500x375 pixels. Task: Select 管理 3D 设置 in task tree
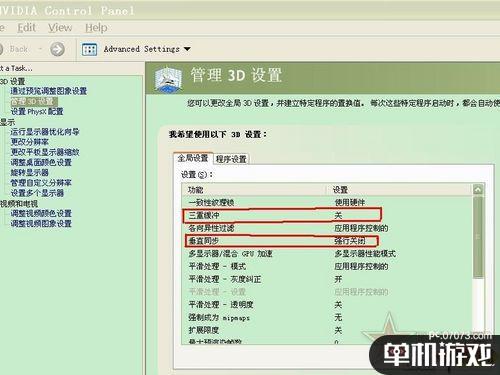point(34,101)
